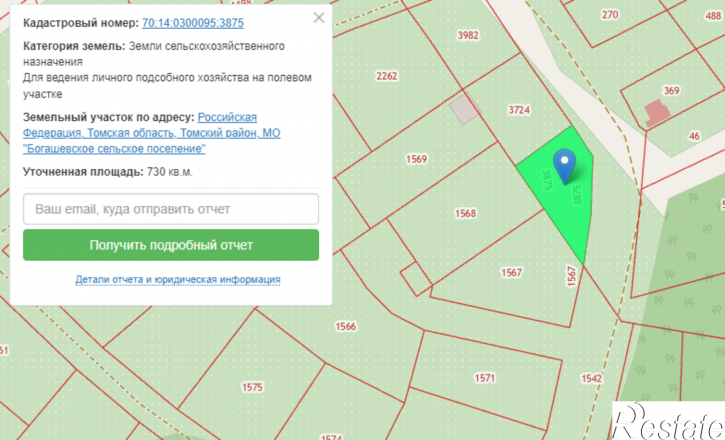Click the red building in parcel 369
The width and height of the screenshot is (725, 440).
pos(657,113)
